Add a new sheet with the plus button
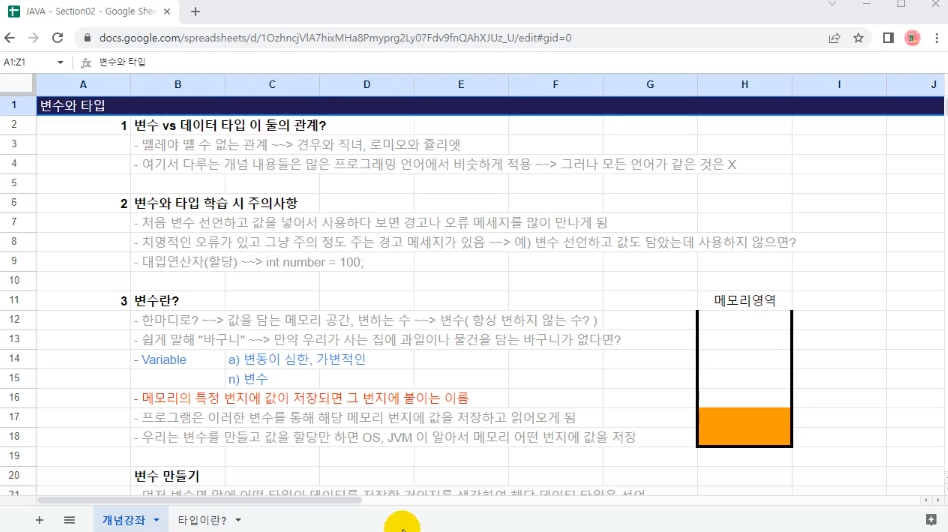Image resolution: width=948 pixels, height=532 pixels. point(40,520)
